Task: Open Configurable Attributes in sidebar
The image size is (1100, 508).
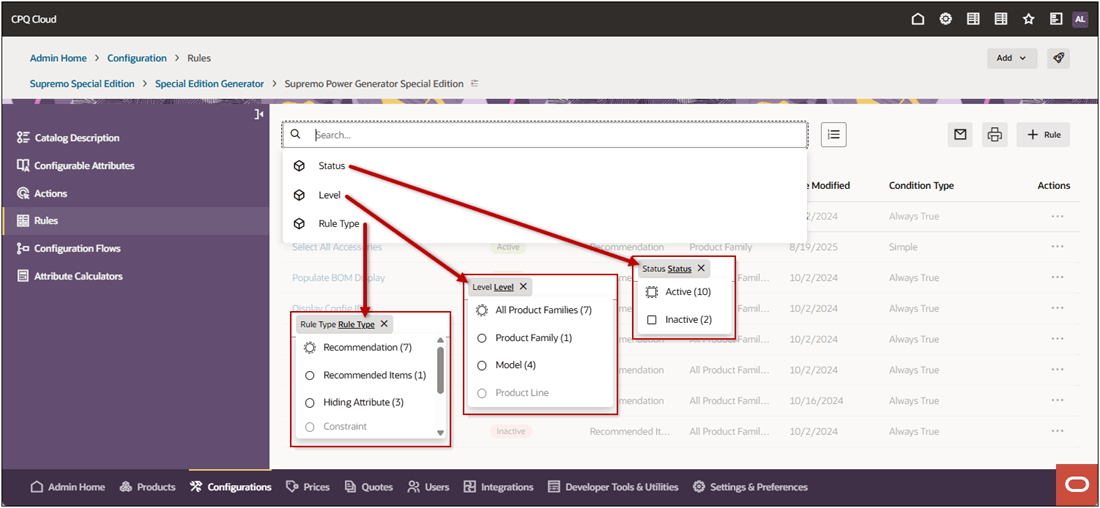Action: point(76,166)
